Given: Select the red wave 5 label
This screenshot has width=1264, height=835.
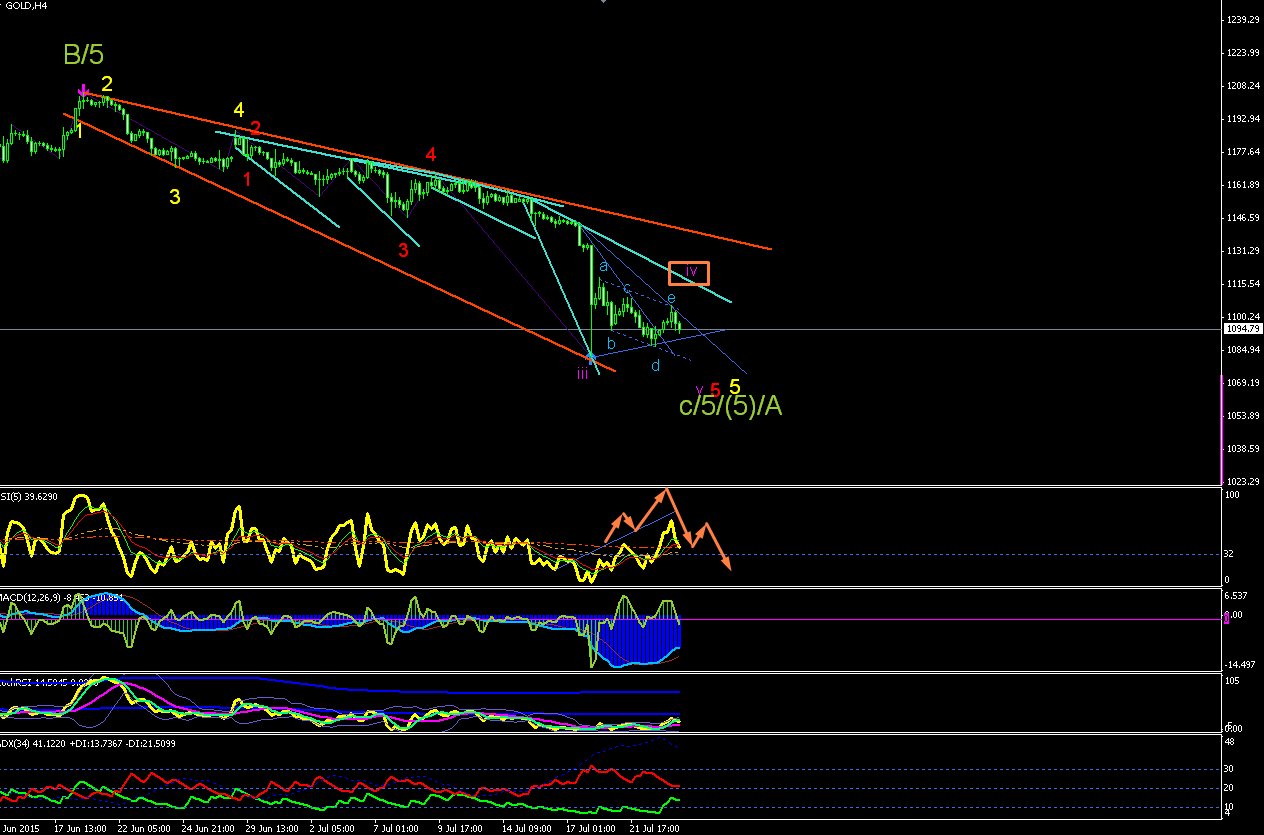Looking at the screenshot, I should click(715, 389).
